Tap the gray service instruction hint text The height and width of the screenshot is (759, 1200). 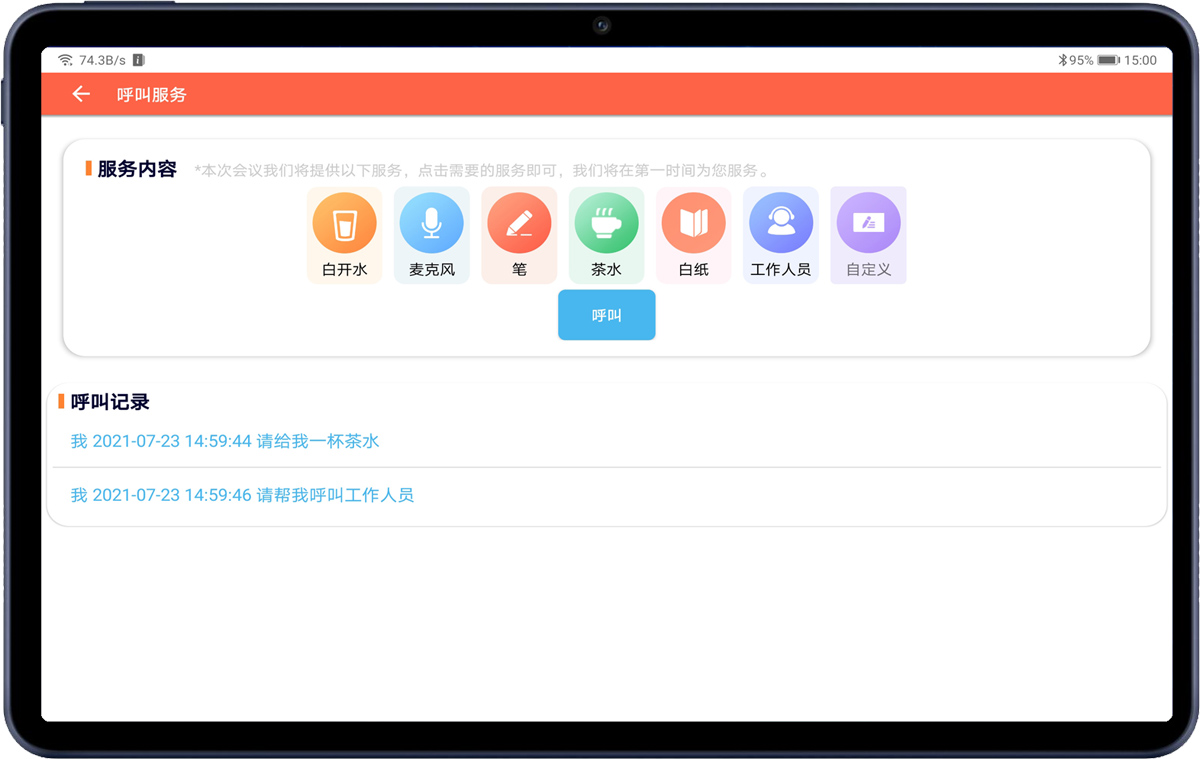tap(482, 170)
